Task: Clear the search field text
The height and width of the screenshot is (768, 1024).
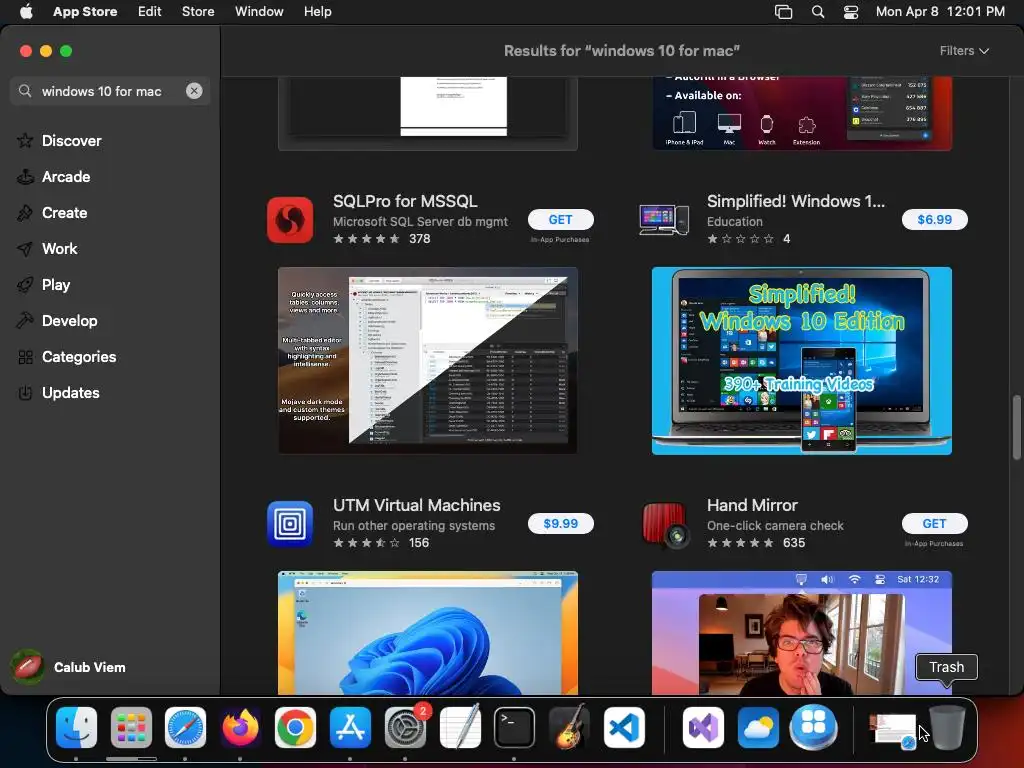Action: click(194, 91)
